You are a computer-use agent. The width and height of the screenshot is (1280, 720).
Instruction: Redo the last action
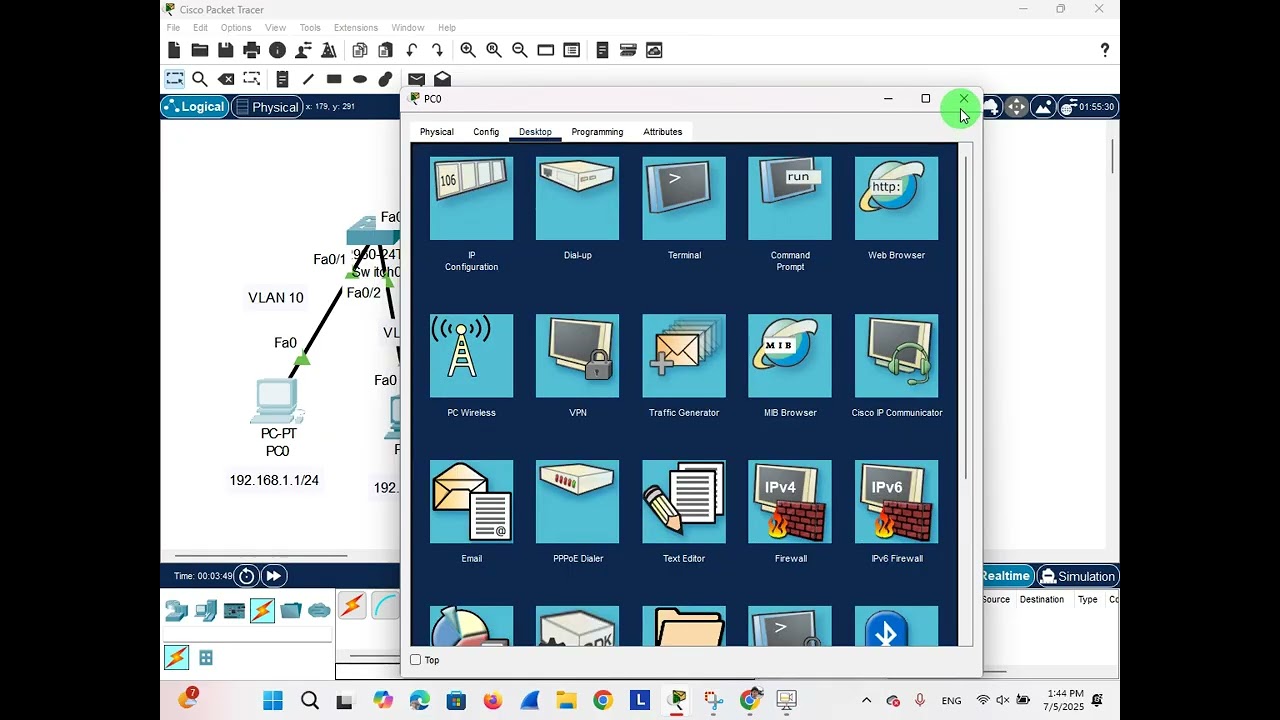click(x=437, y=50)
